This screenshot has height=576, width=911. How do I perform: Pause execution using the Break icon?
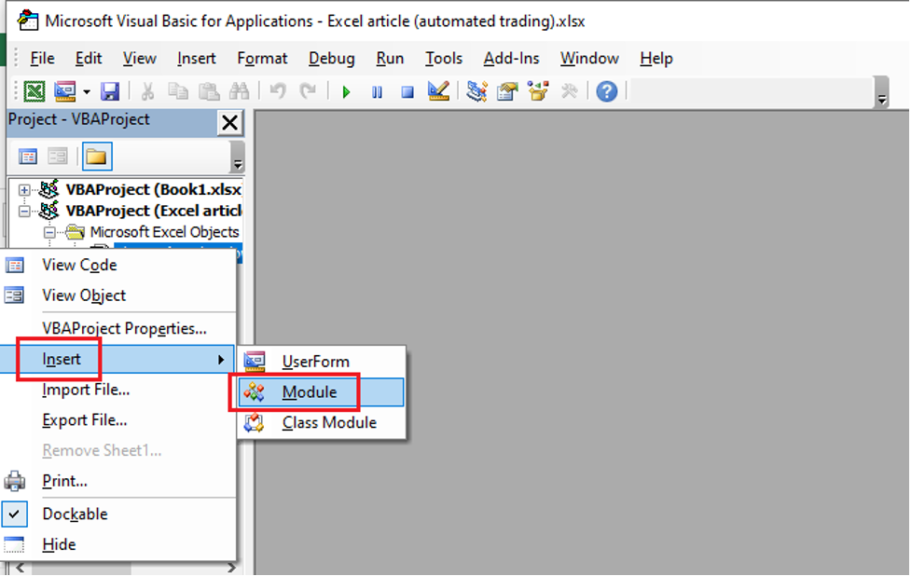(378, 91)
